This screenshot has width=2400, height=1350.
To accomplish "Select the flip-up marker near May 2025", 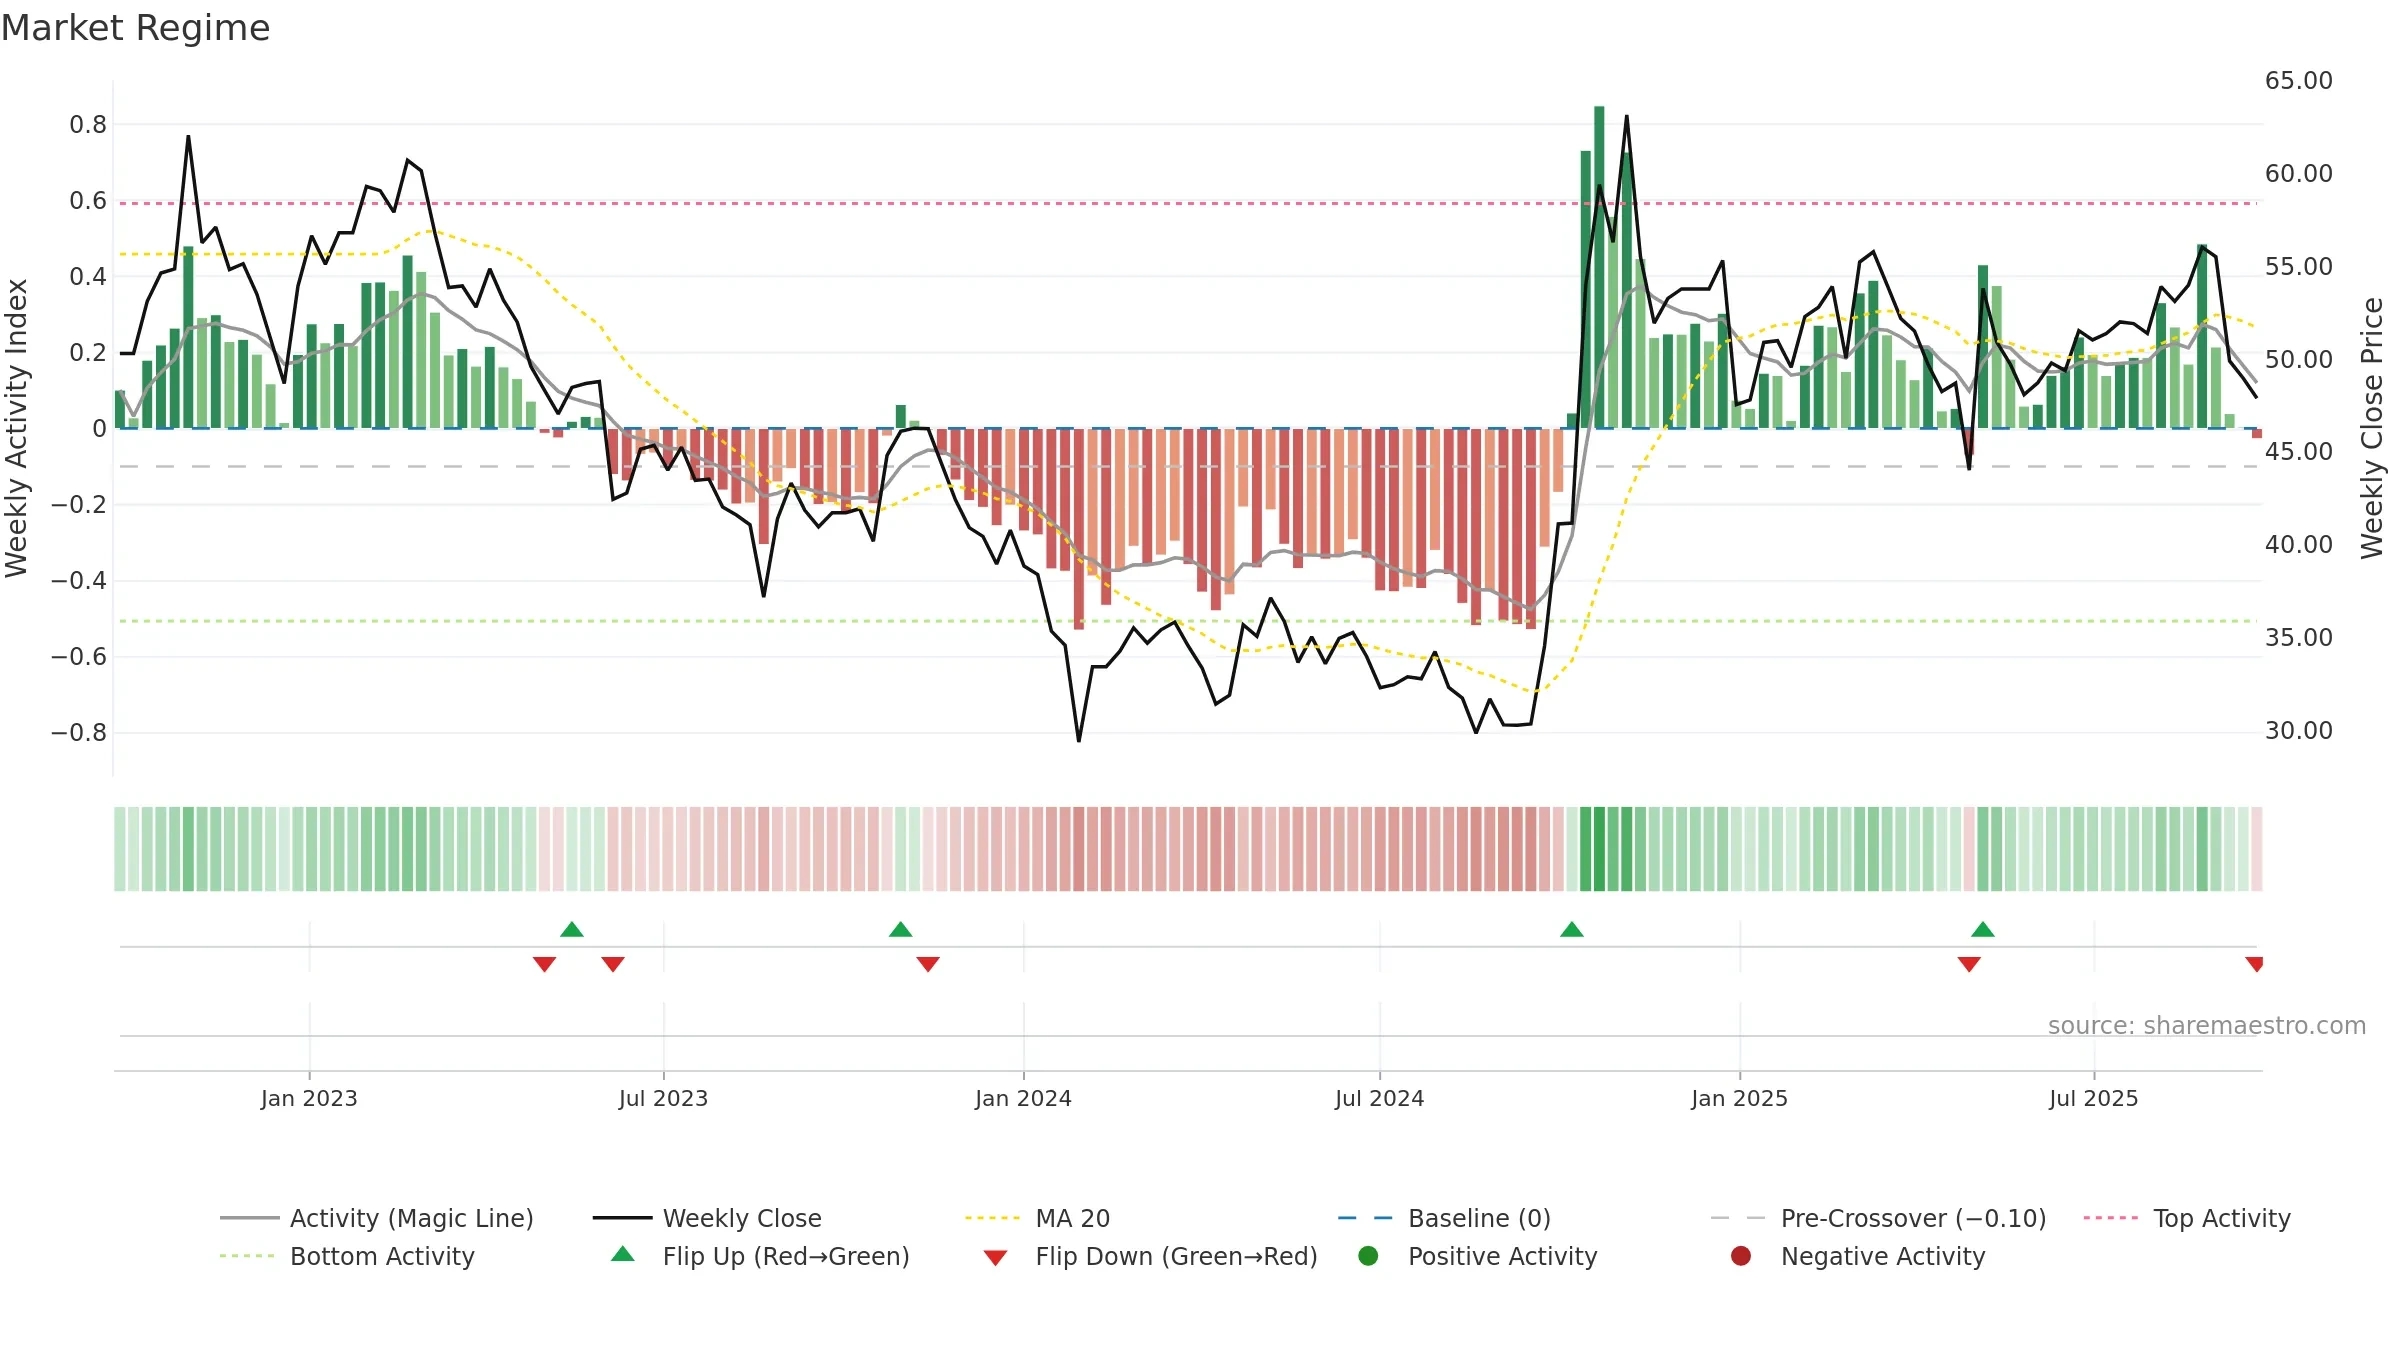I will click(1983, 930).
